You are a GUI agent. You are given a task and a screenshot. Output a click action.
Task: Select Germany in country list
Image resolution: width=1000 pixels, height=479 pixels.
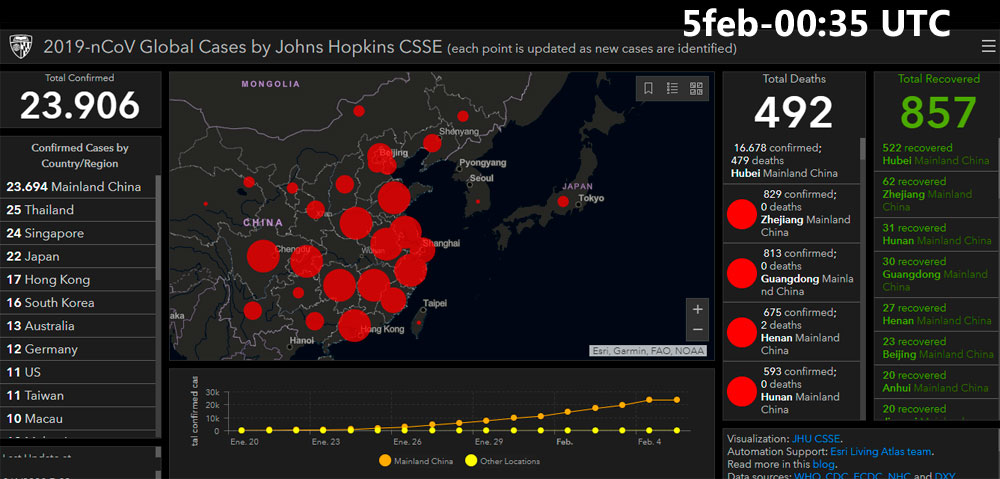78,350
